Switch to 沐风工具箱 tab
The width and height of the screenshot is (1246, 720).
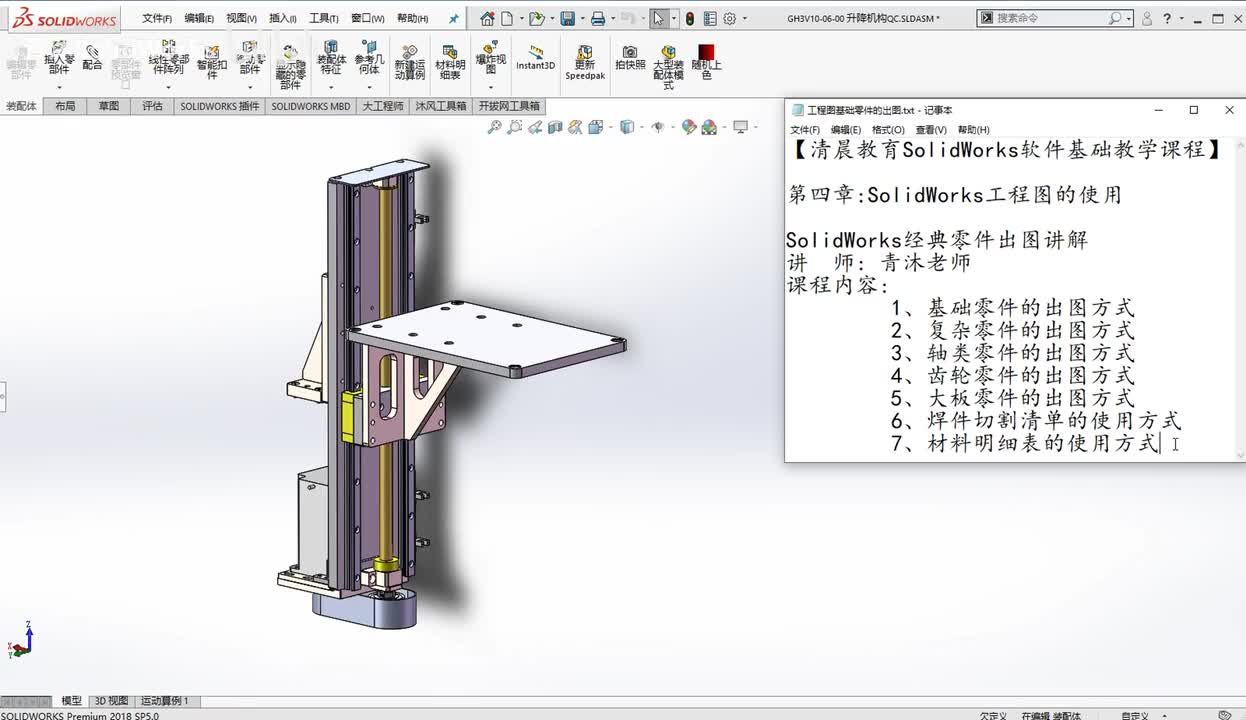[441, 106]
